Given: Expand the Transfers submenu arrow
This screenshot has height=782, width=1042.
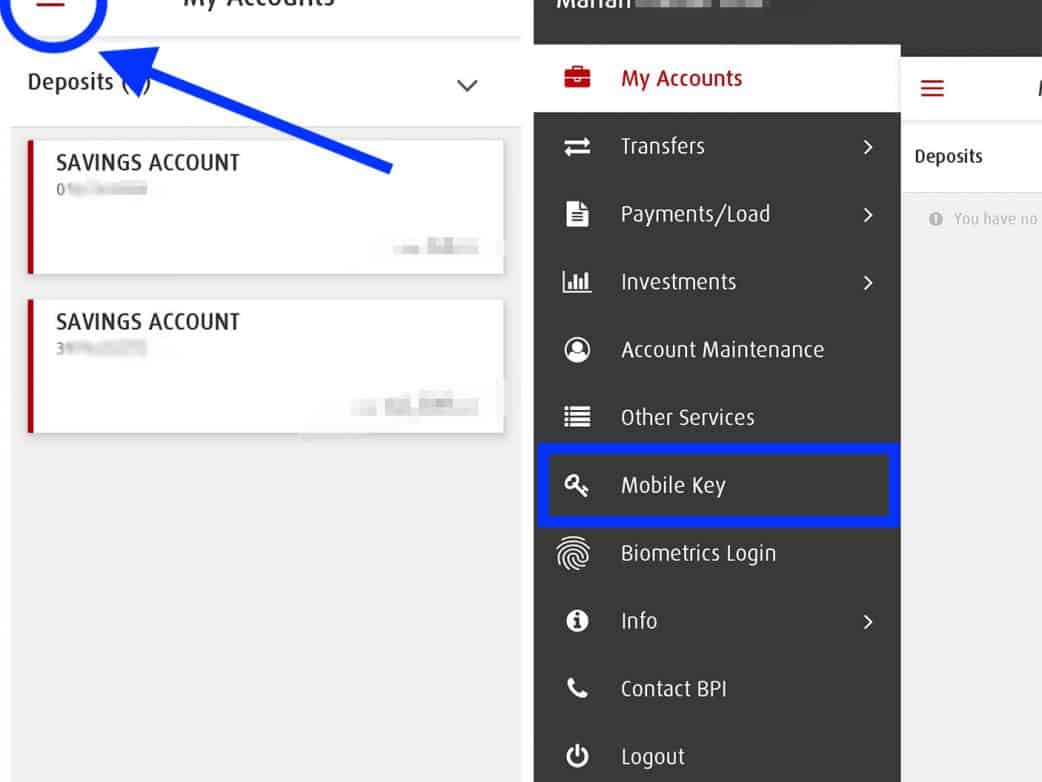Looking at the screenshot, I should coord(867,147).
